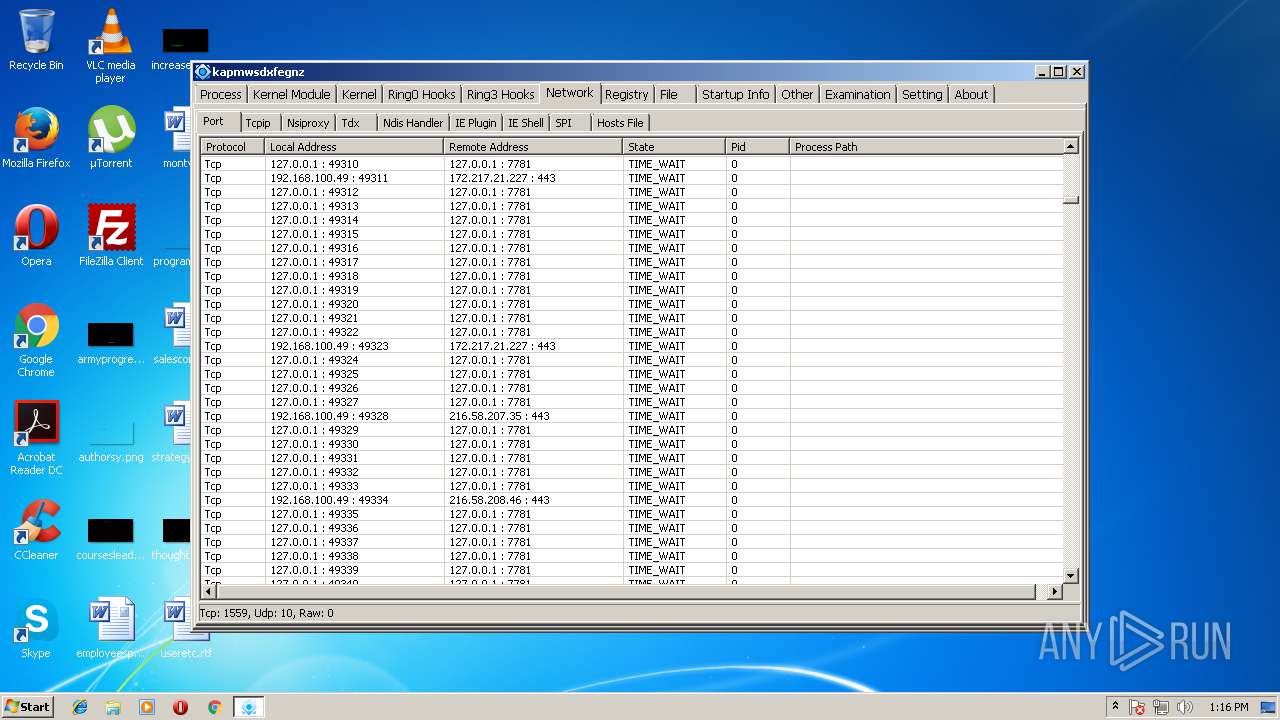The image size is (1280, 720).
Task: Click the Internet Explorer taskbar icon
Action: coord(80,707)
